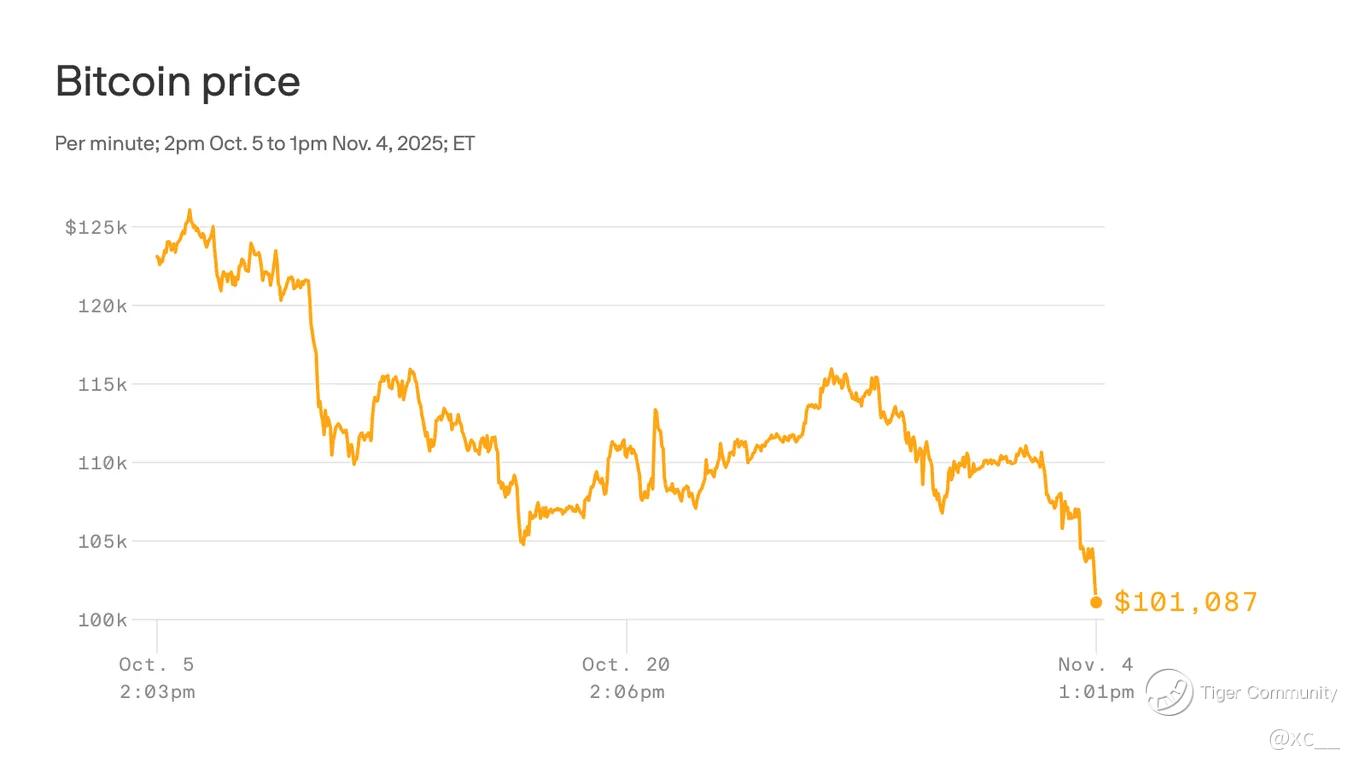Click the Tiger Community watermark text

pyautogui.click(x=1269, y=693)
